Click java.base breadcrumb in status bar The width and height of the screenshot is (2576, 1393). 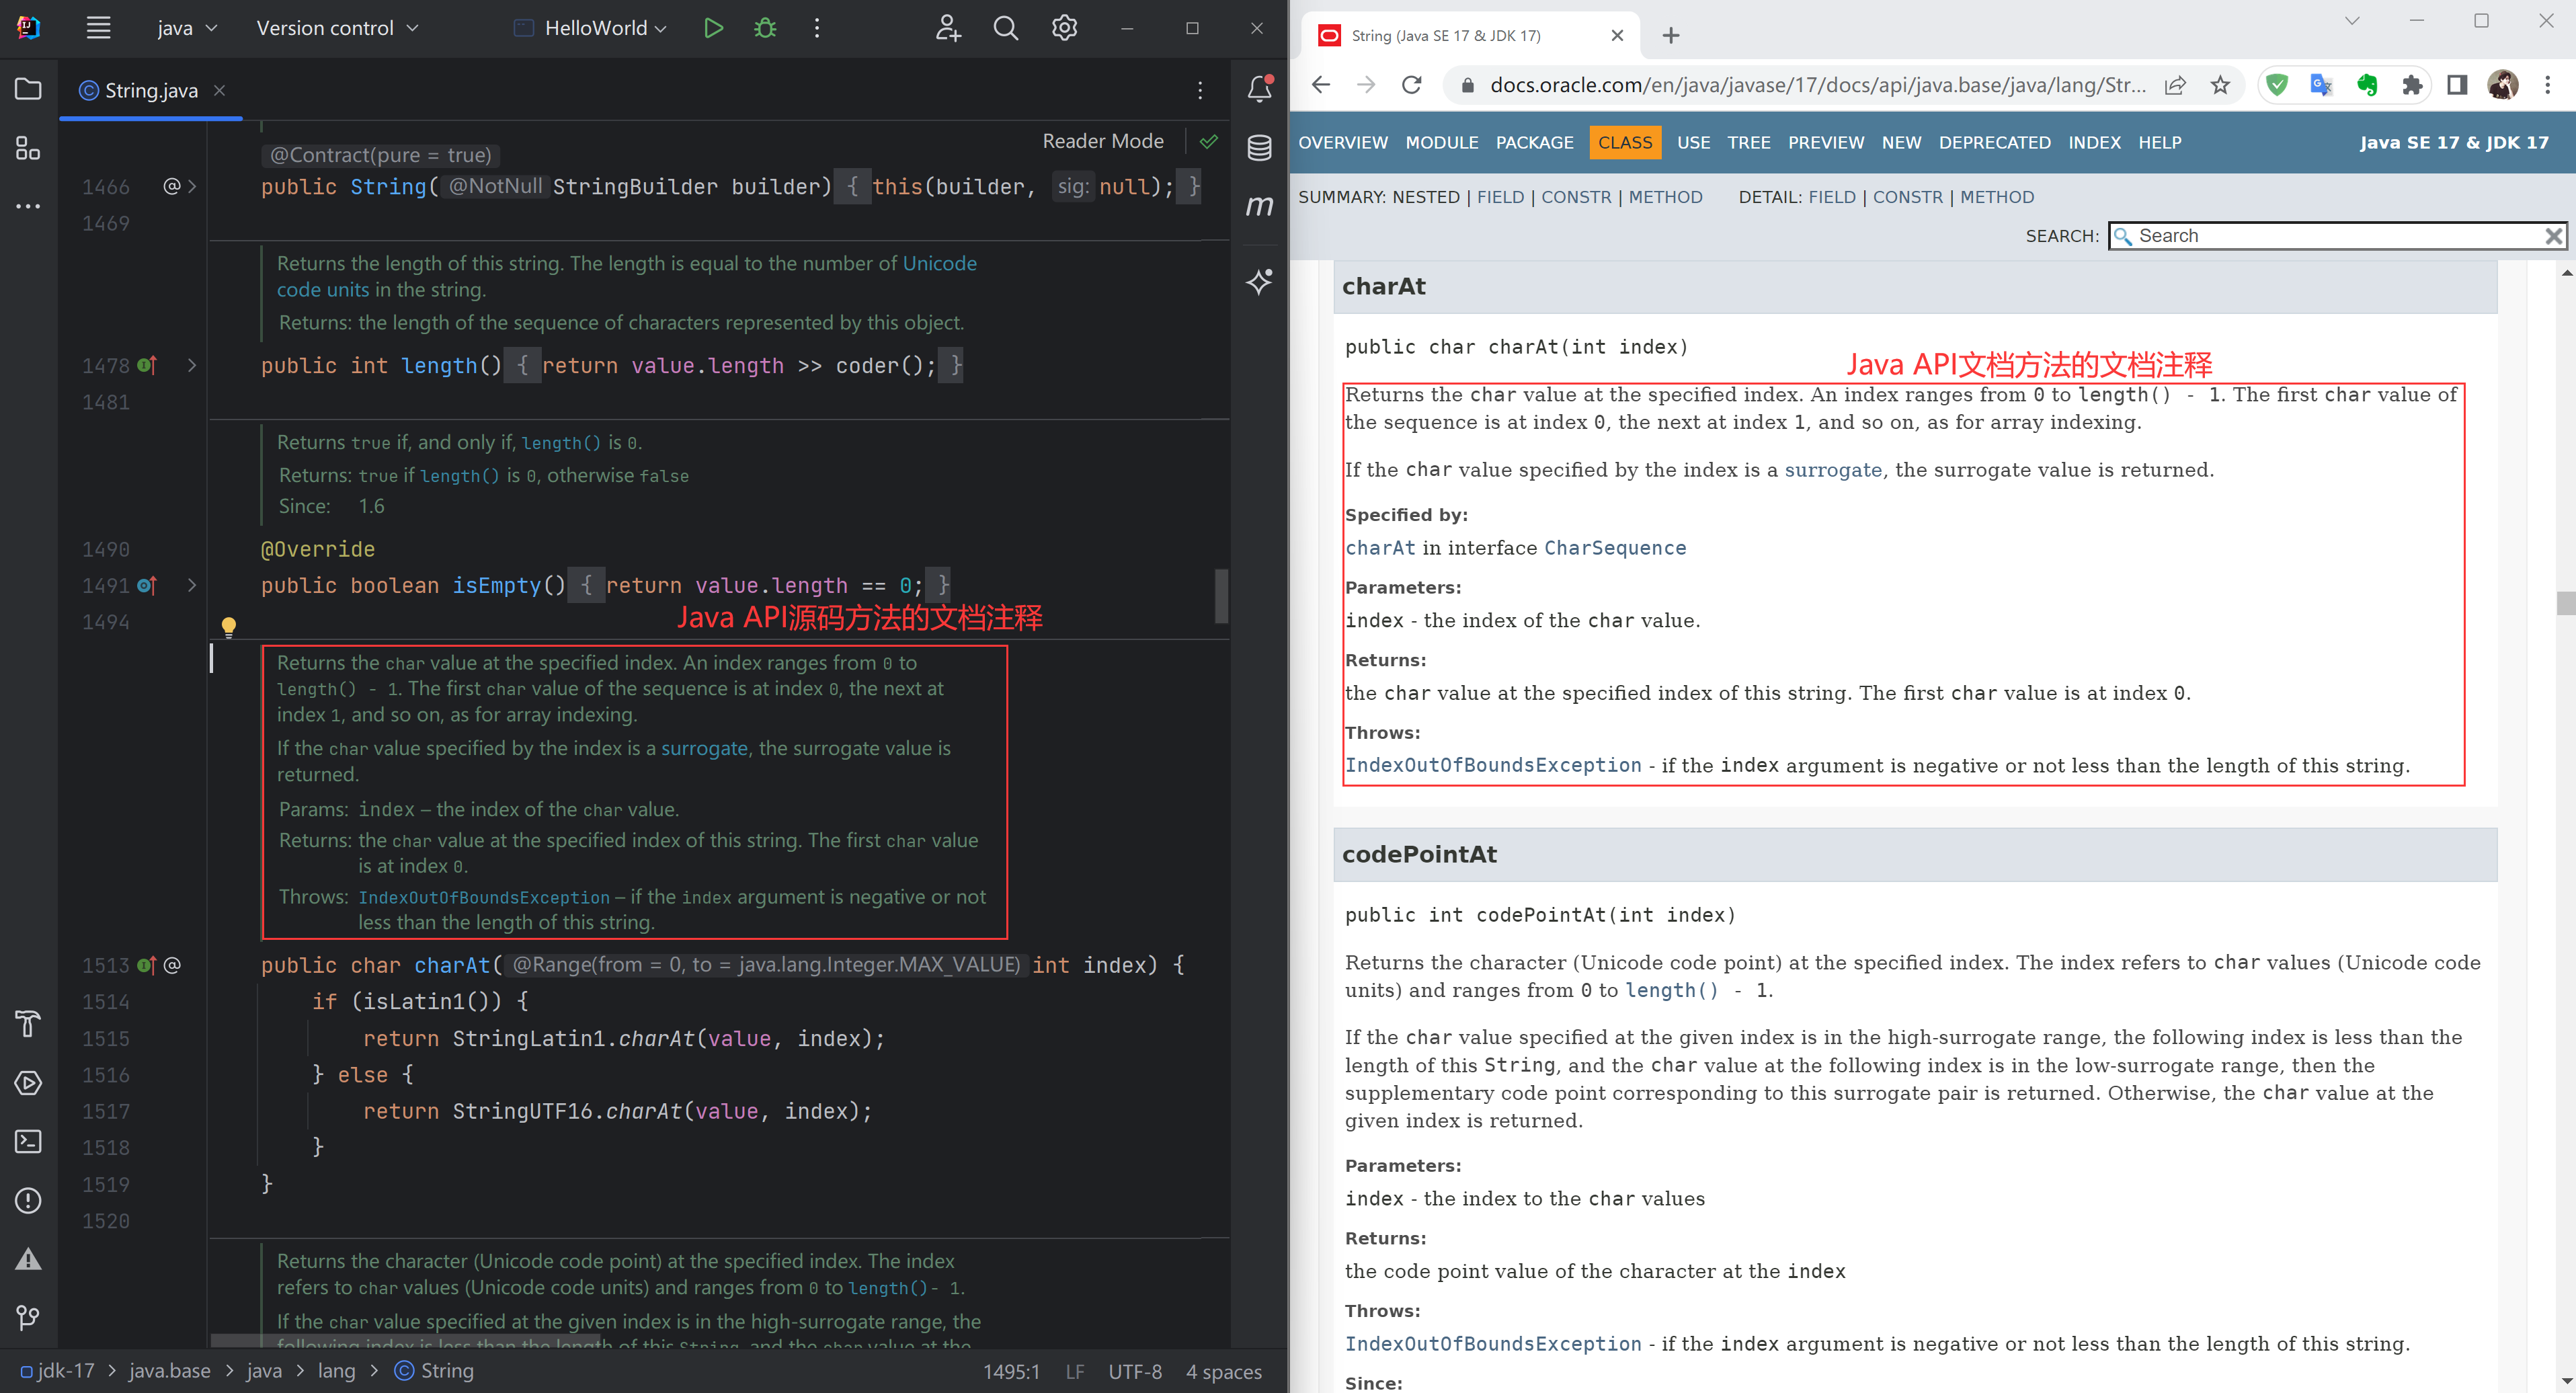pos(169,1371)
